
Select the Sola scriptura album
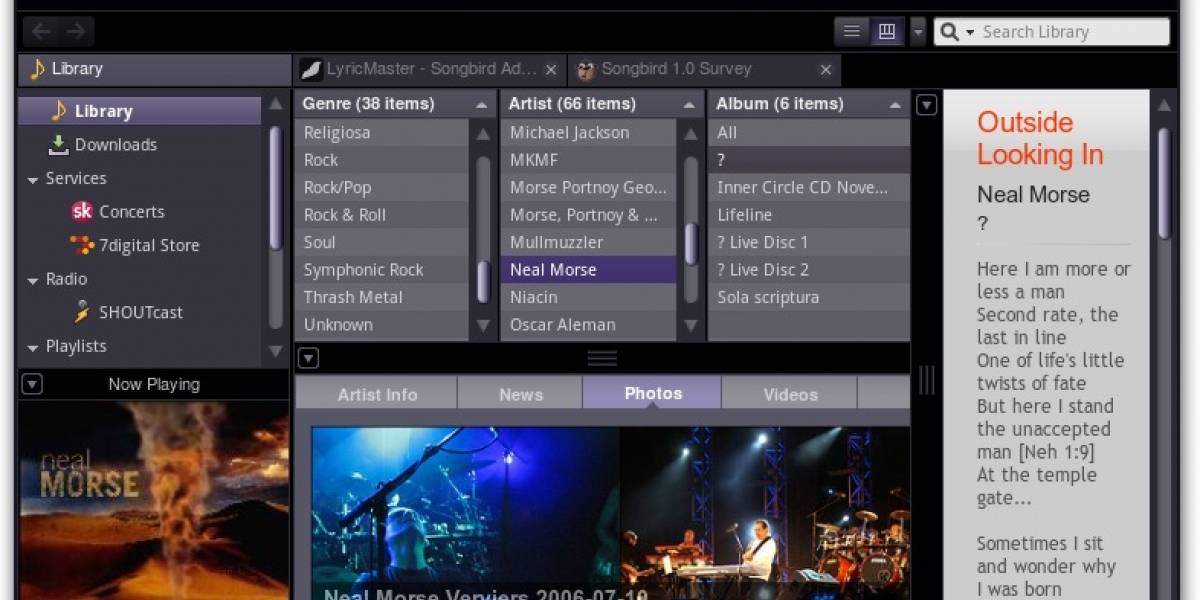(809, 297)
